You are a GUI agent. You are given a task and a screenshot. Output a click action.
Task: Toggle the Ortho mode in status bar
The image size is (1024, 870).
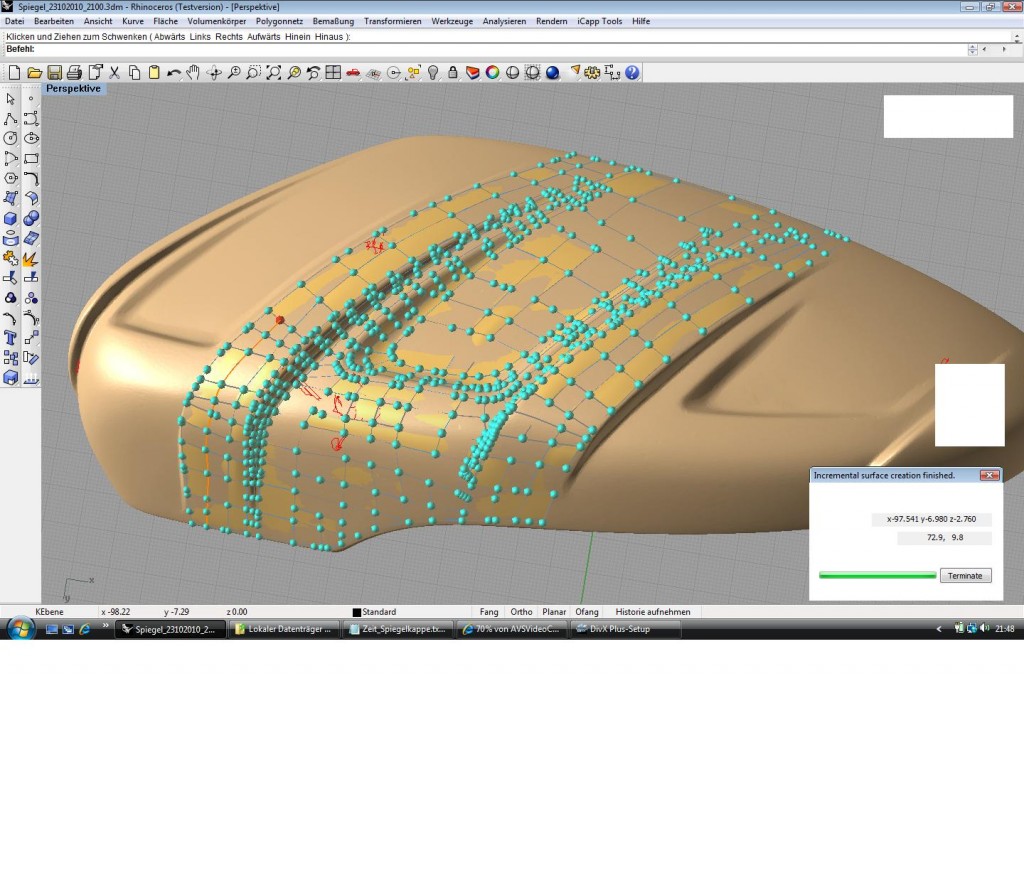(521, 612)
